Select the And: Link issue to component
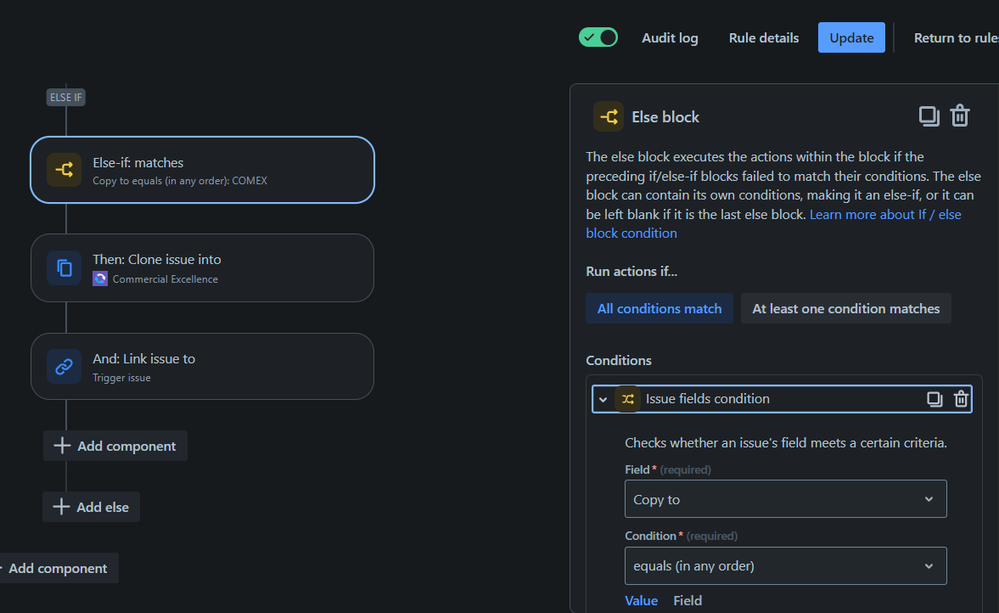Image resolution: width=999 pixels, height=613 pixels. tap(202, 366)
